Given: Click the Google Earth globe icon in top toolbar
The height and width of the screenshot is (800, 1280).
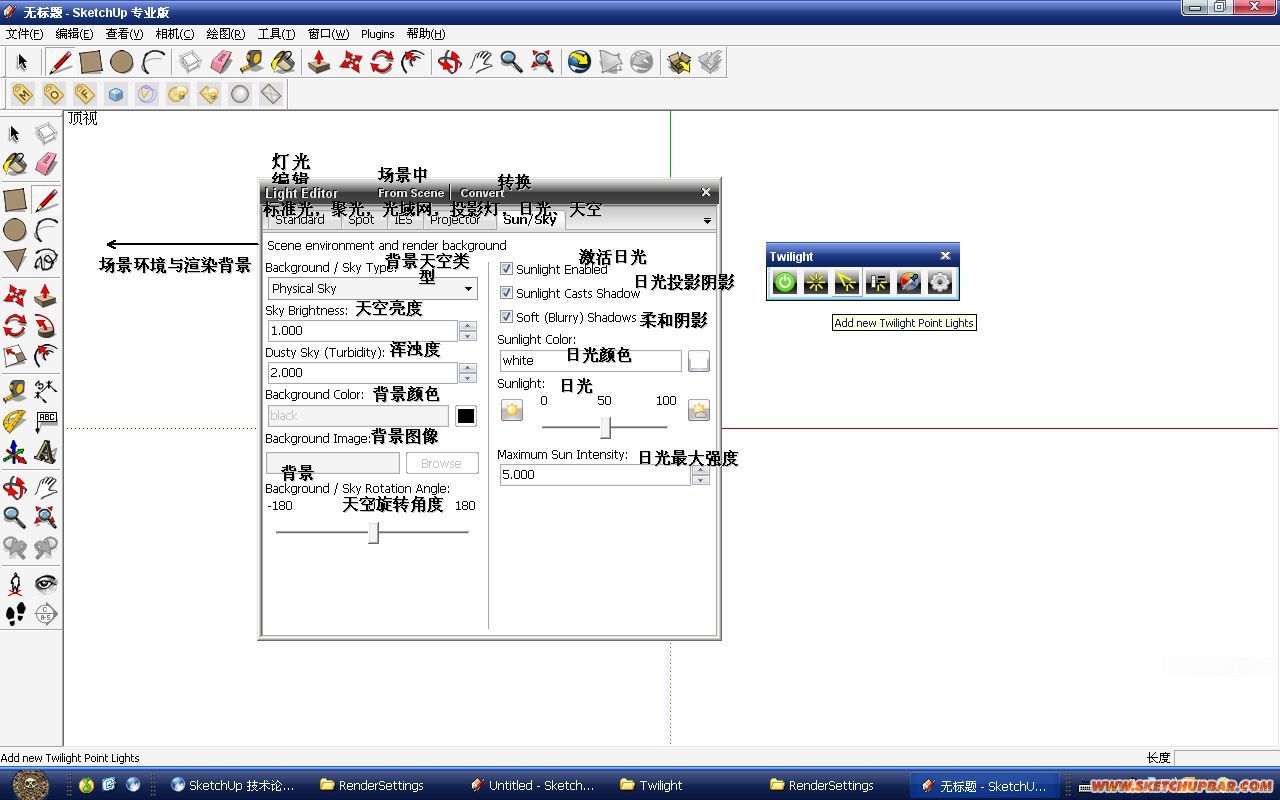Looking at the screenshot, I should 579,62.
